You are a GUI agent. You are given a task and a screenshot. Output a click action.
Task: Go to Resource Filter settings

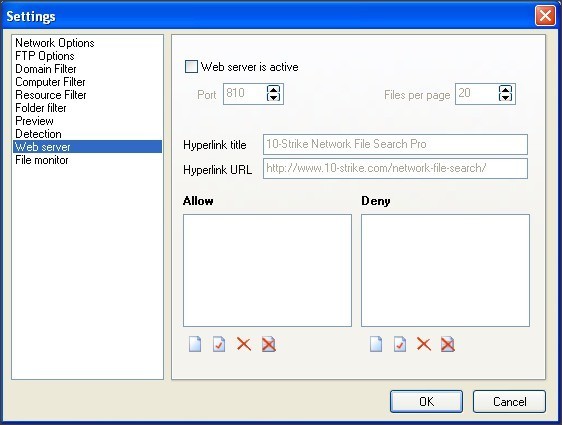(87, 95)
